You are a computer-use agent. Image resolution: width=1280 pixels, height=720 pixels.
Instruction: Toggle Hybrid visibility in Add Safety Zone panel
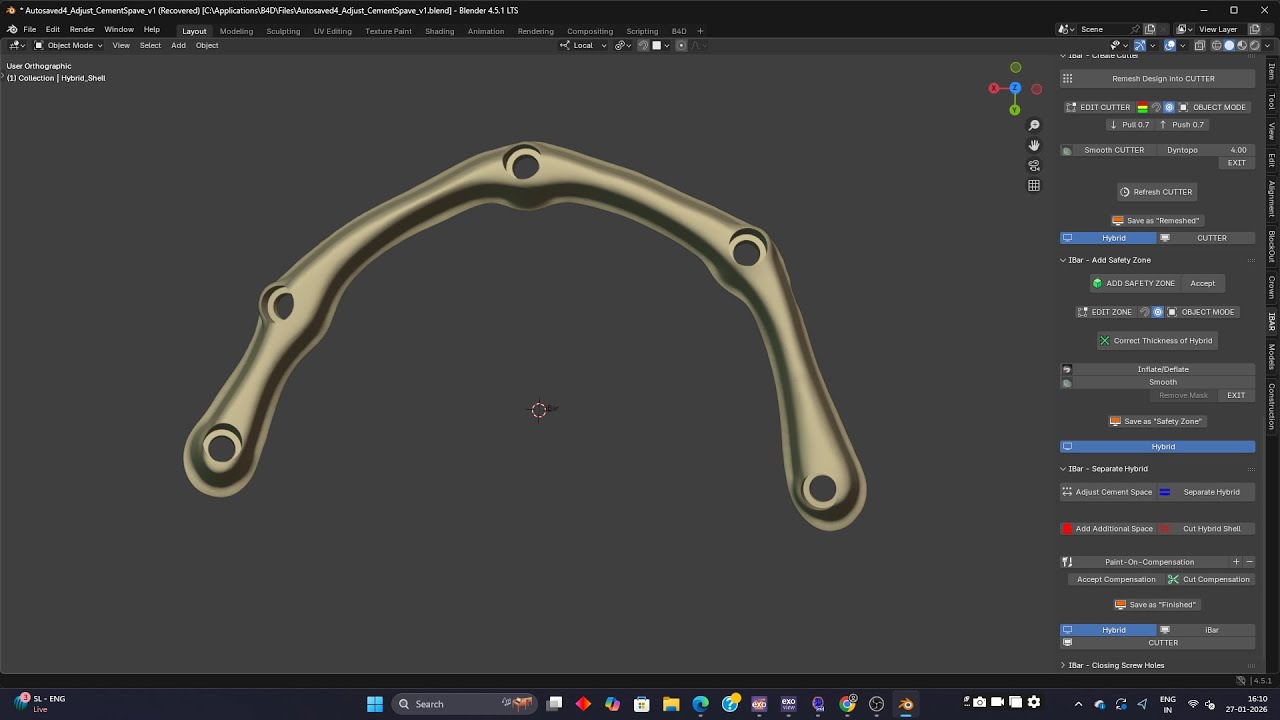click(x=1157, y=447)
